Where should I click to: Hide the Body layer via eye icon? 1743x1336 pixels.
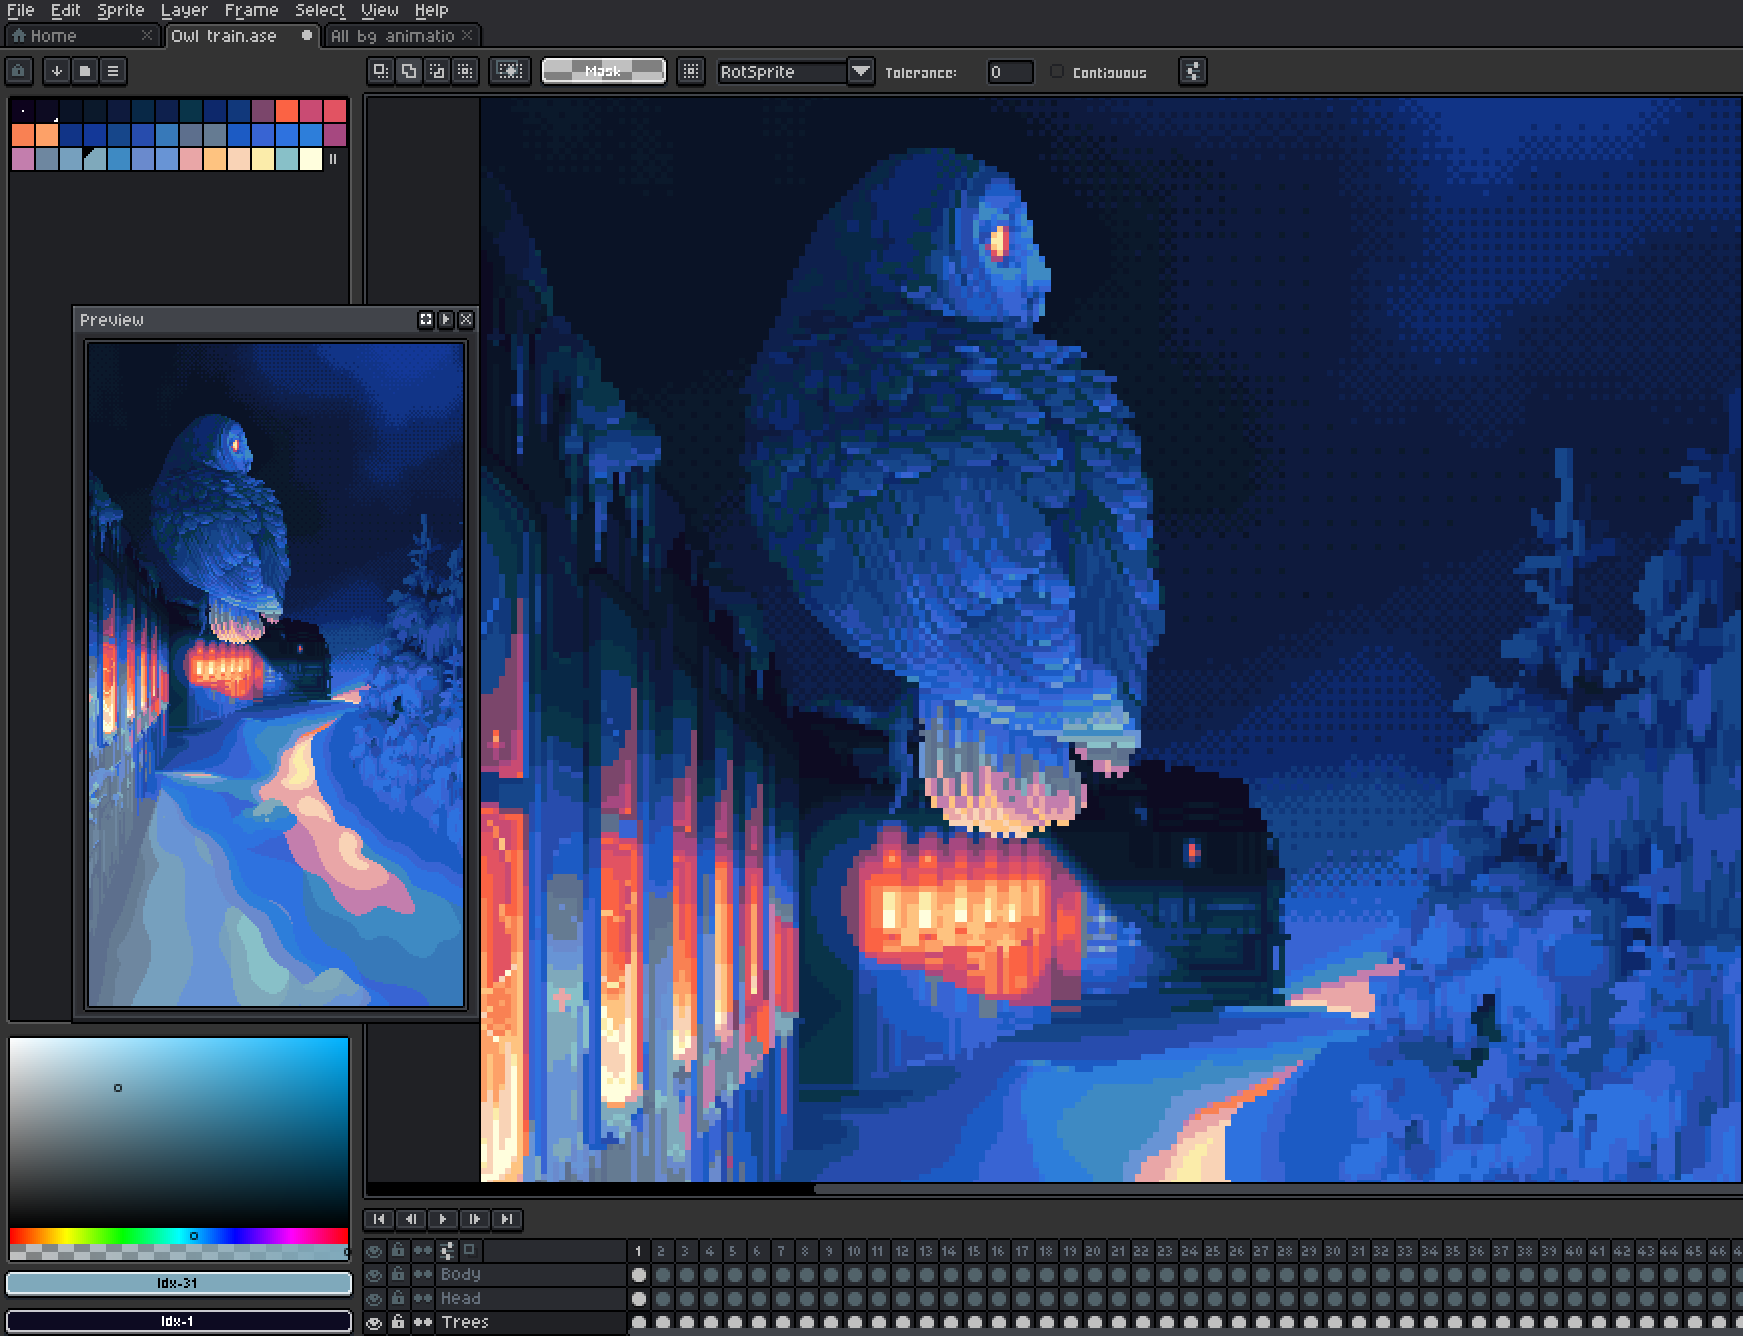pyautogui.click(x=374, y=1275)
